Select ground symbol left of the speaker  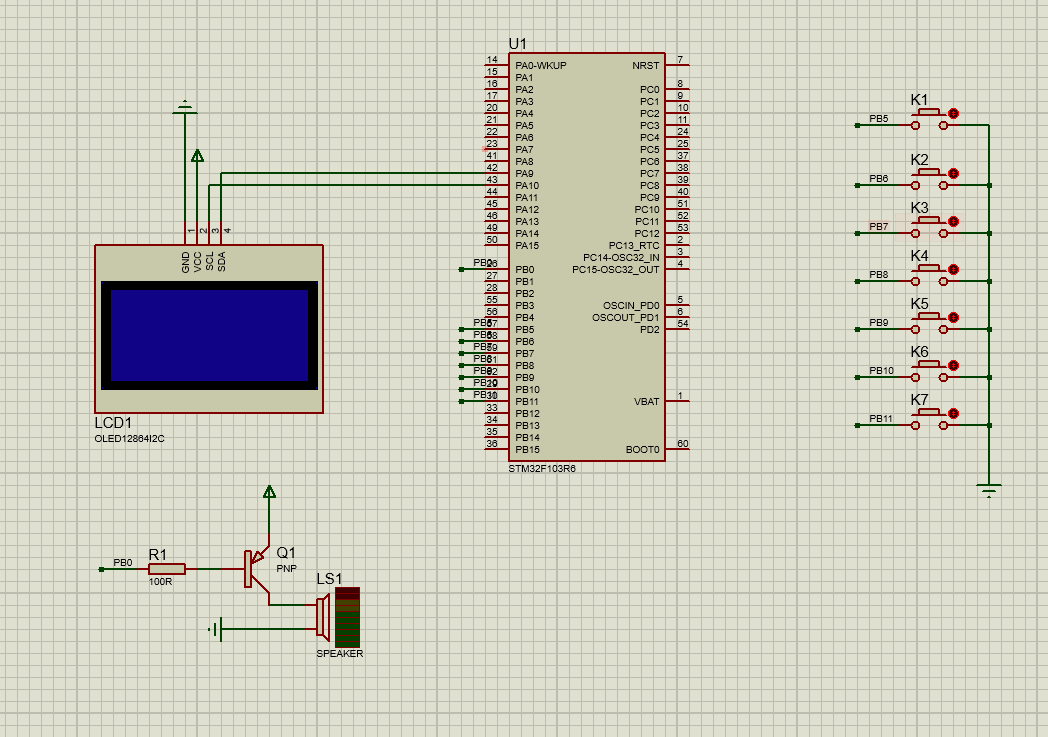point(215,629)
